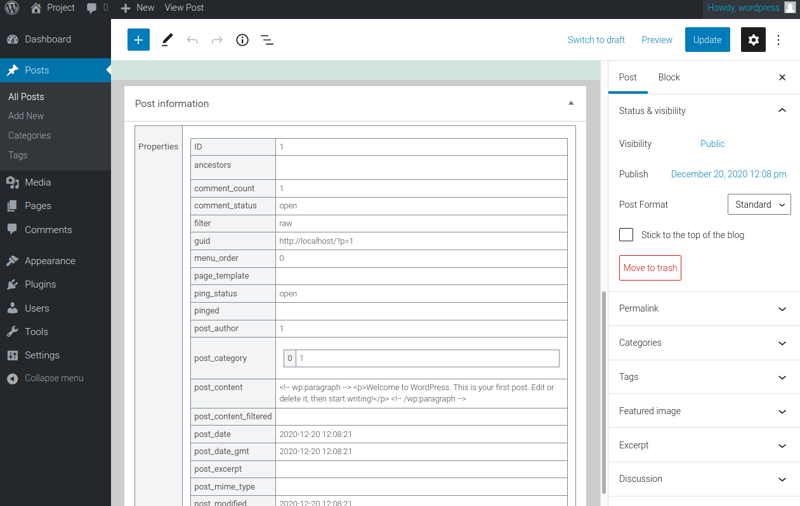Collapse the Post information meta box
The image size is (800, 506).
[571, 103]
